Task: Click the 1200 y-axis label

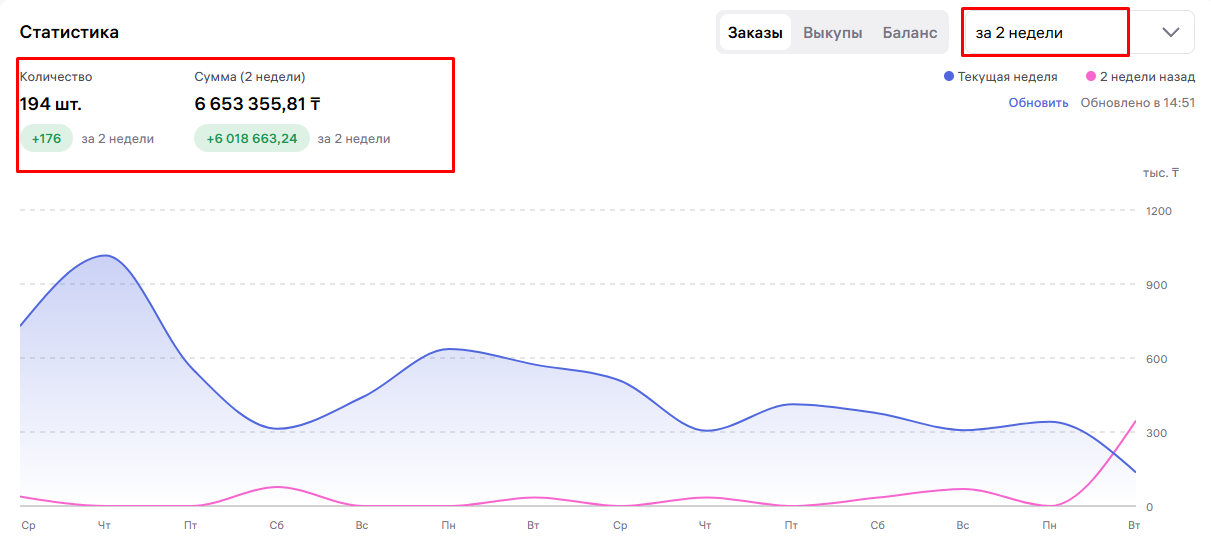Action: point(1159,211)
